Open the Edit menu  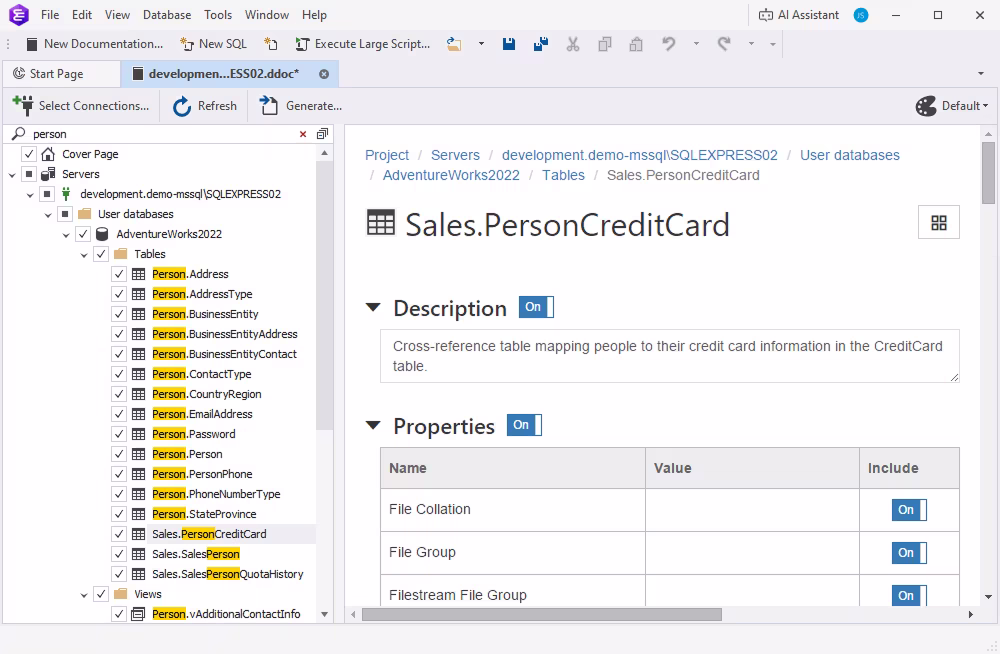[82, 15]
